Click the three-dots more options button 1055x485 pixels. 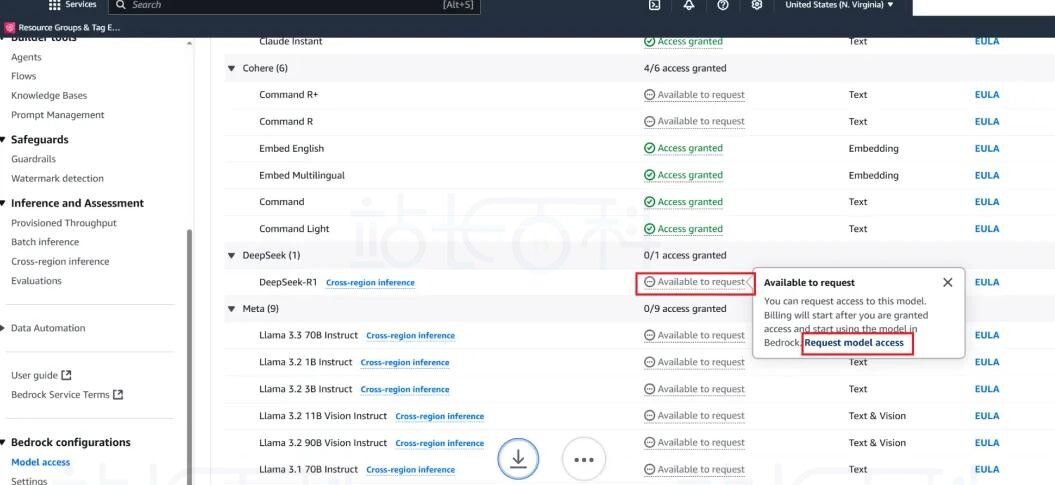click(x=584, y=459)
